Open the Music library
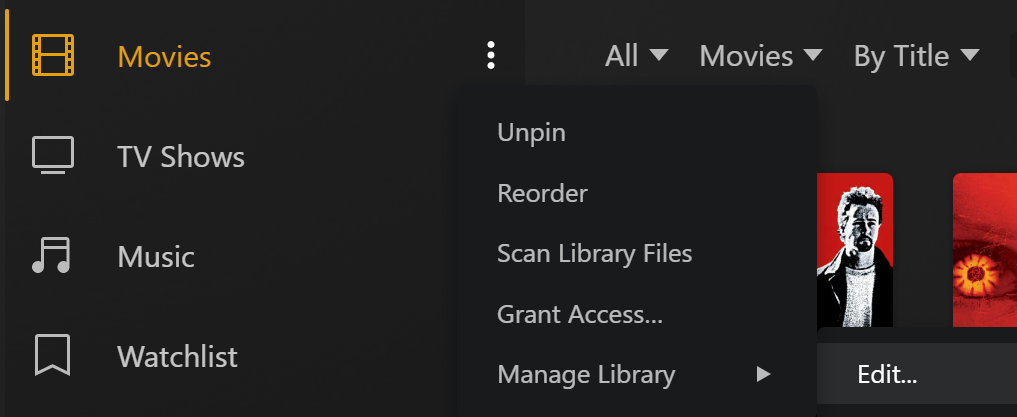Viewport: 1017px width, 417px height. (156, 256)
